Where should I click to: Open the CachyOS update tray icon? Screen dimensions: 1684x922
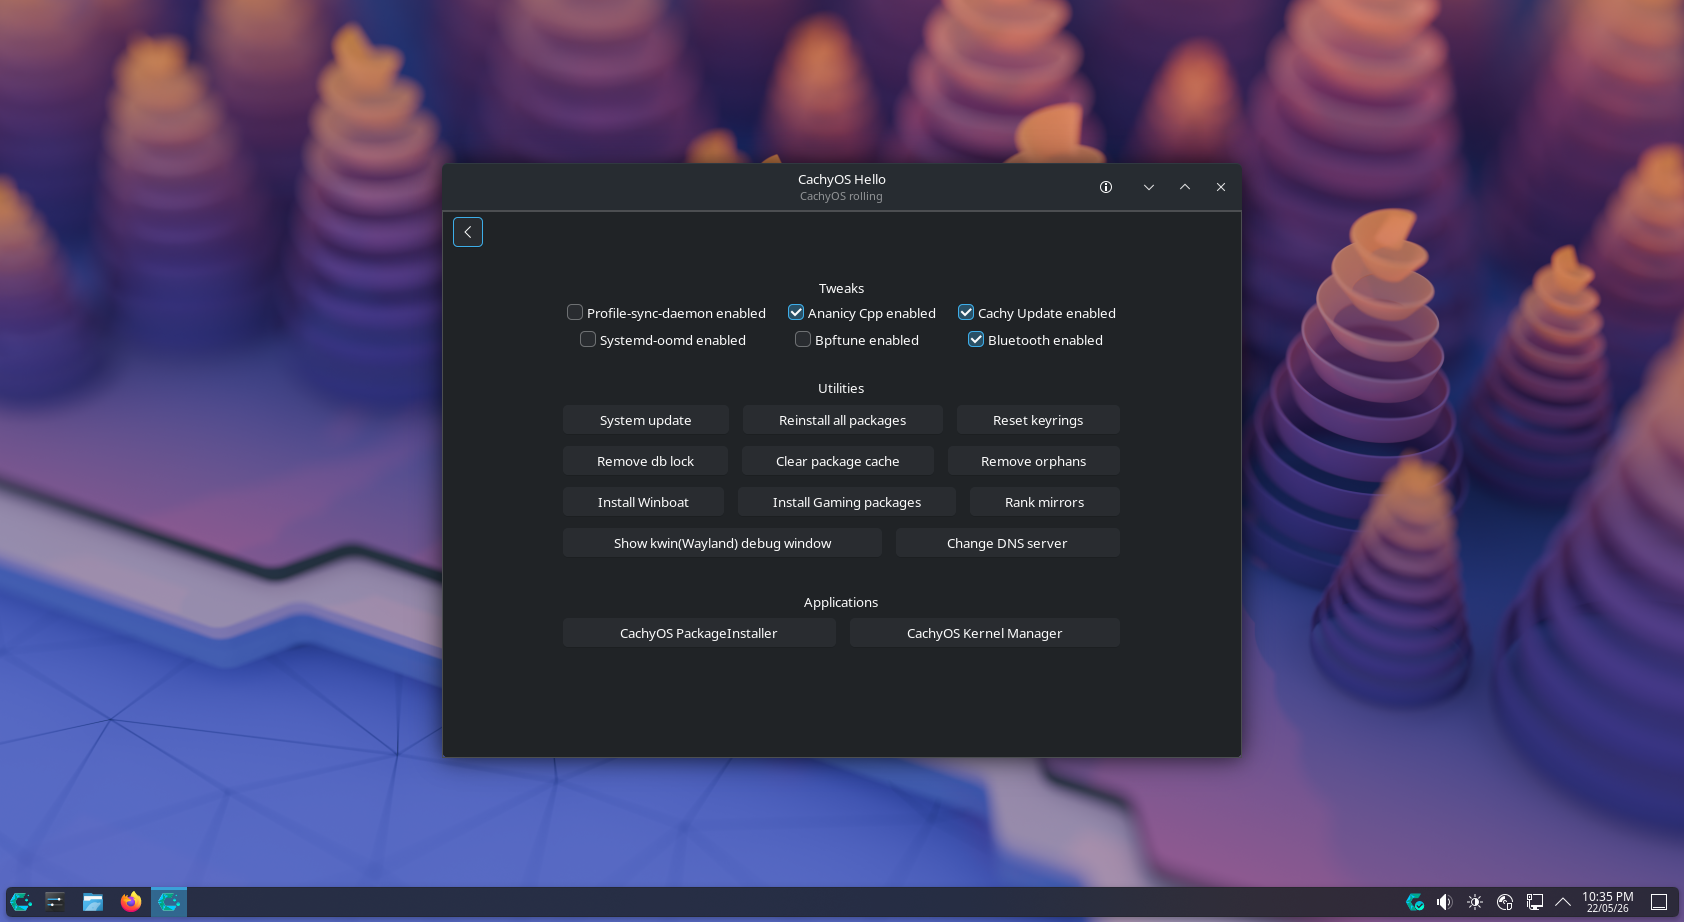point(1415,902)
